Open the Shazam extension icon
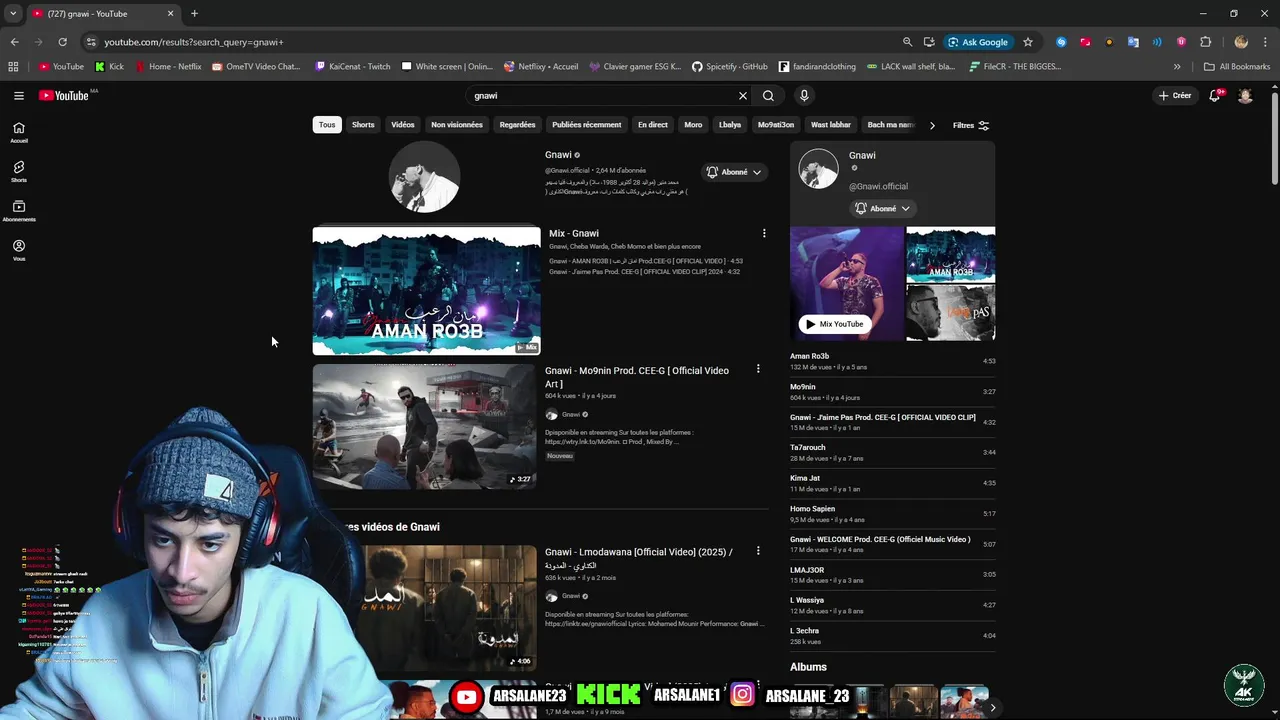 (x=1061, y=42)
